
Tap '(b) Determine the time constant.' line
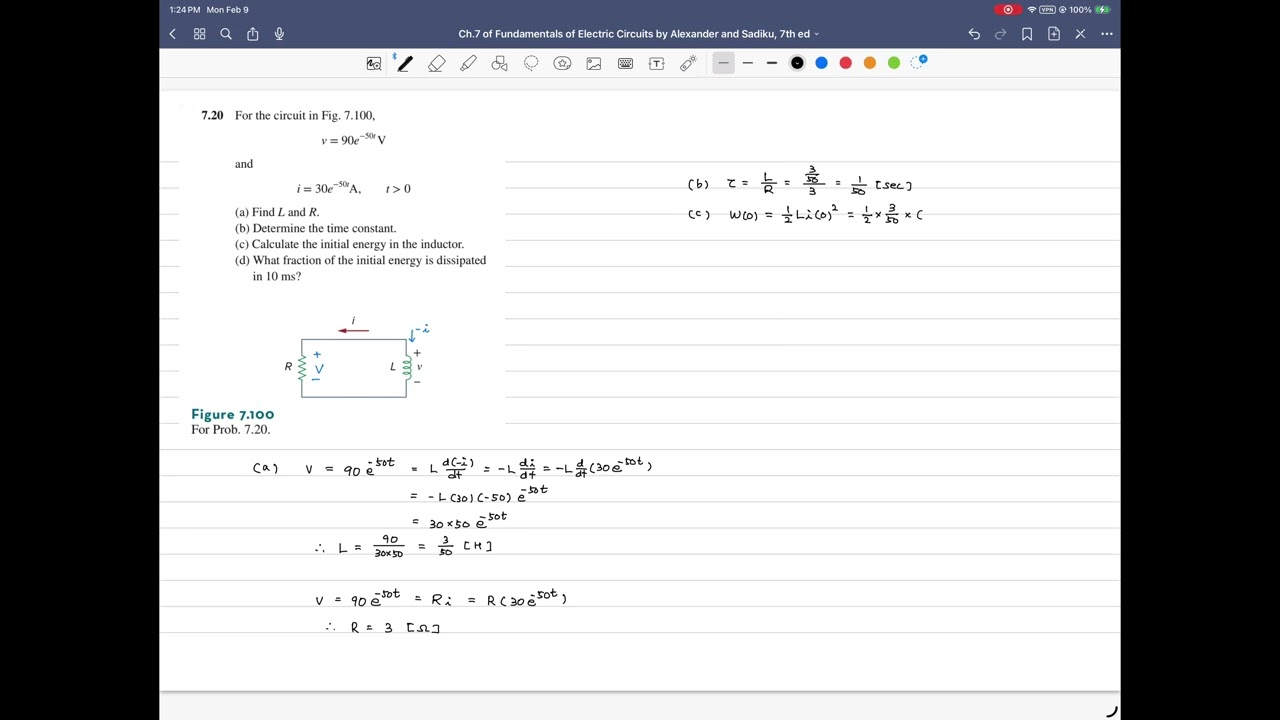click(315, 228)
